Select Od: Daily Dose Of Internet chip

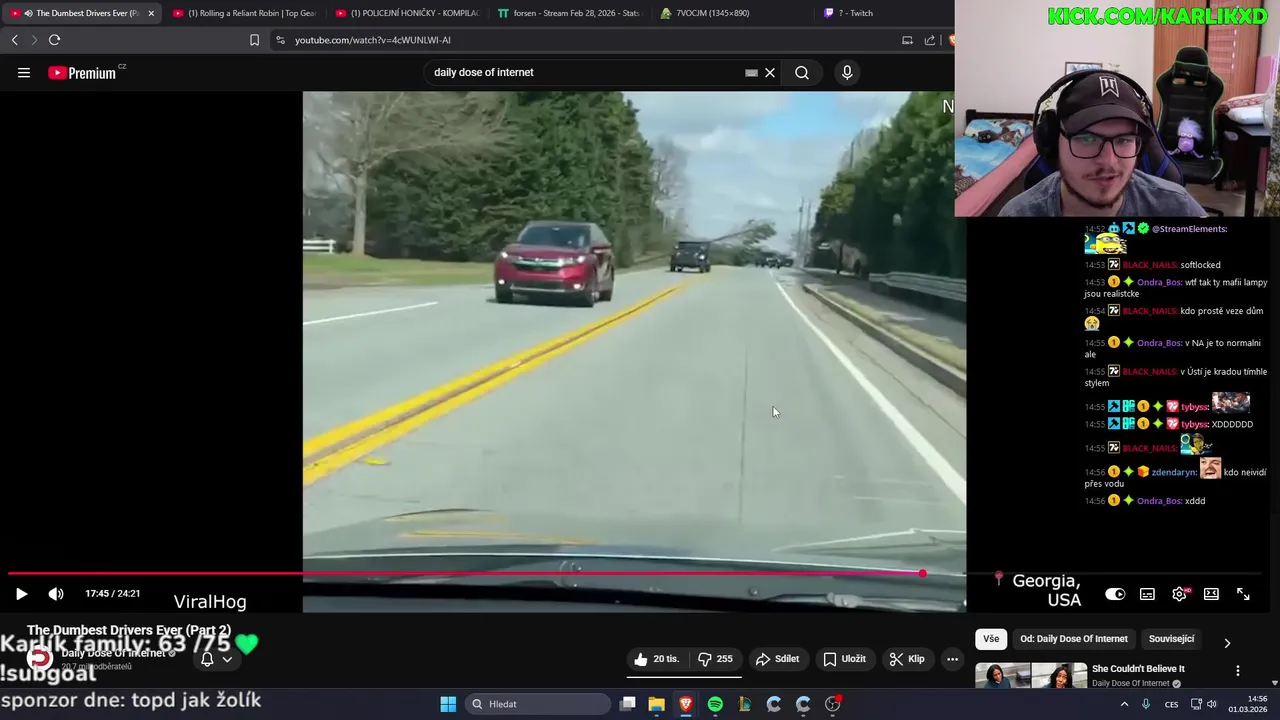[x=1074, y=639]
